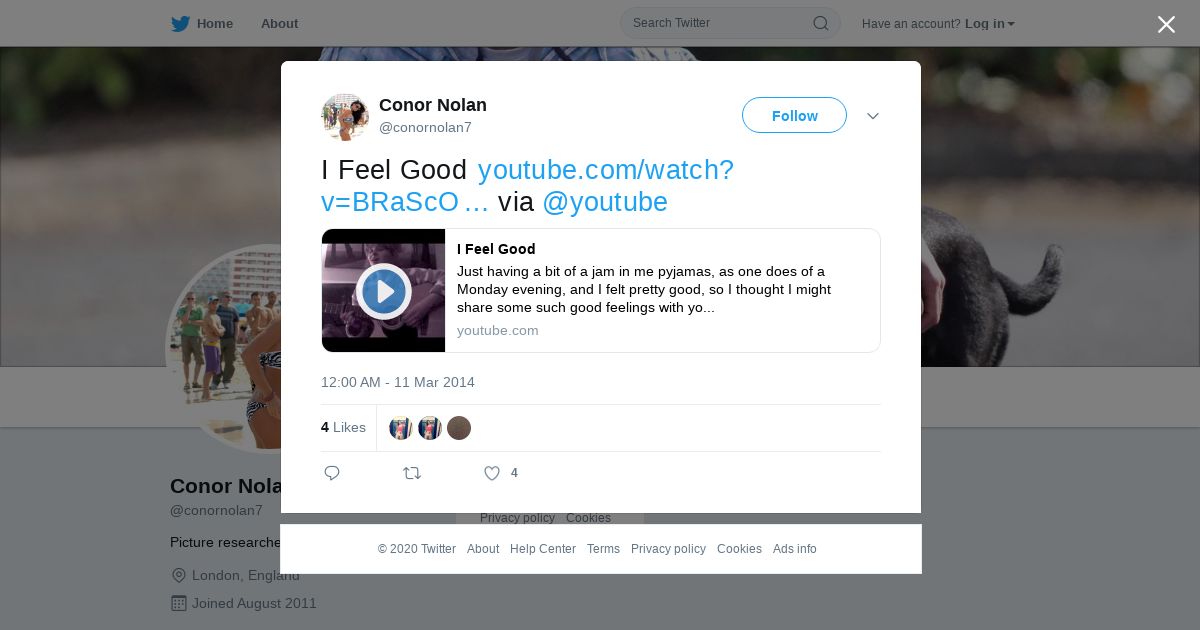Open footer About link
Viewport: 1200px width, 630px height.
(483, 549)
